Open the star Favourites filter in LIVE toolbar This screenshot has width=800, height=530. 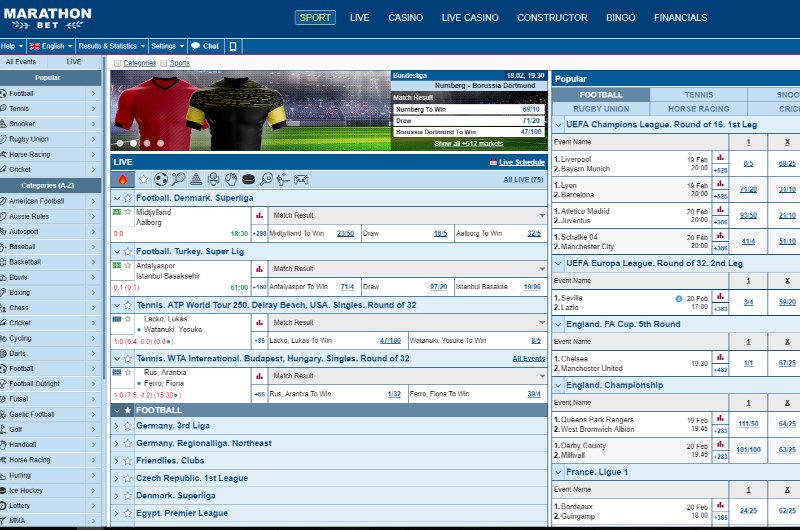pos(143,180)
